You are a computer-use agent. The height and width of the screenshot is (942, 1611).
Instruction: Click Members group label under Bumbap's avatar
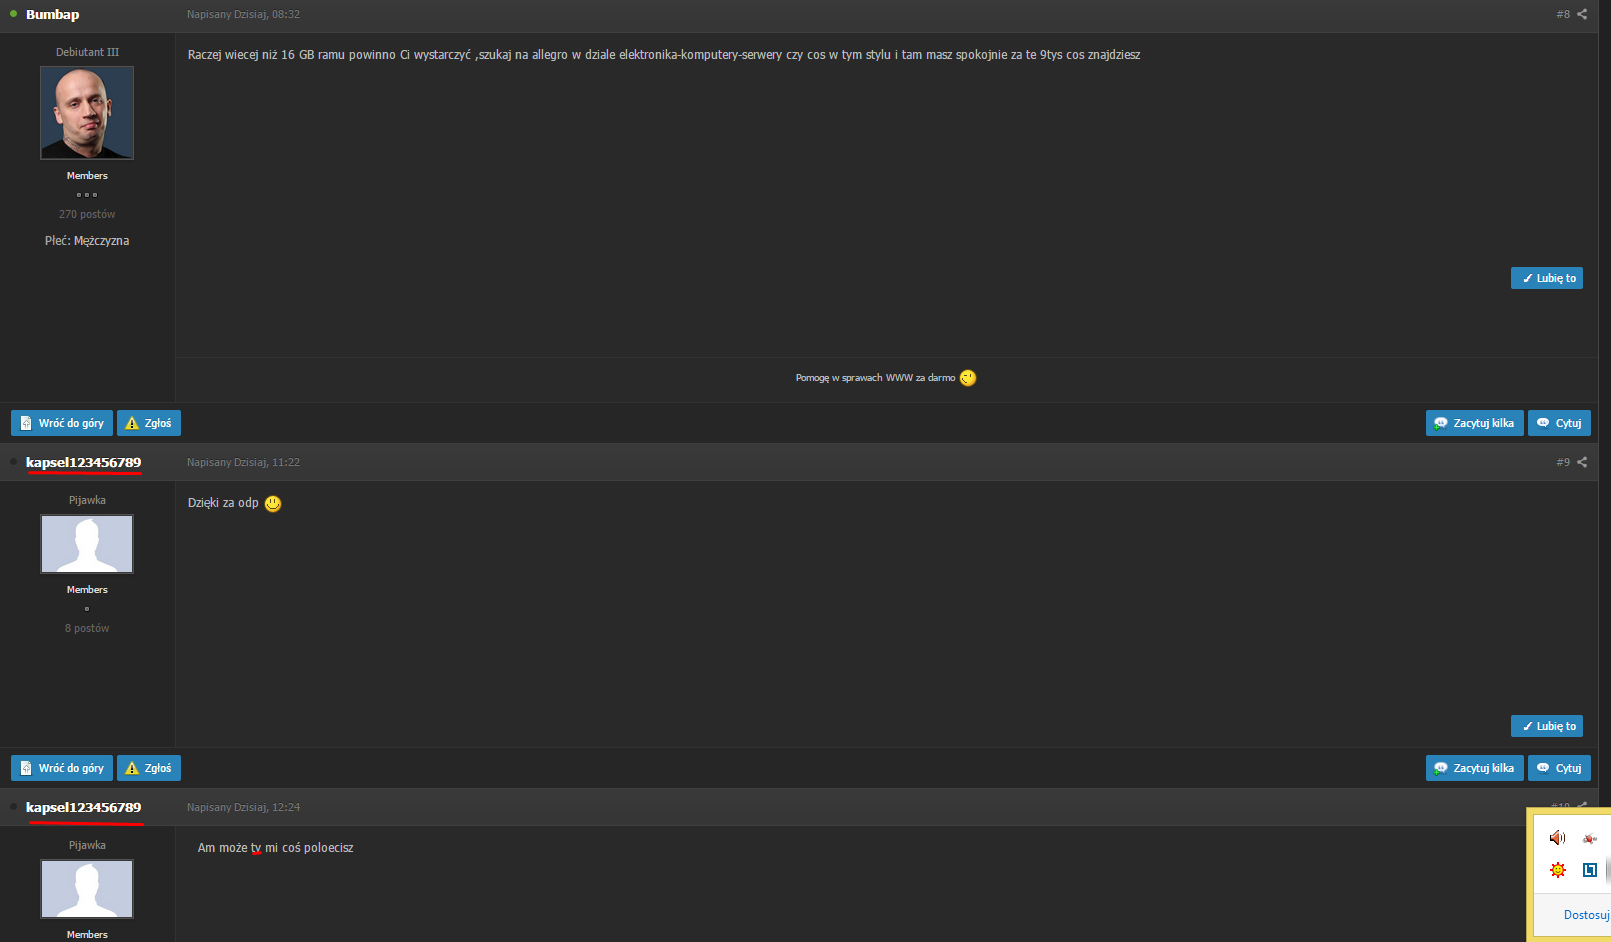(87, 176)
